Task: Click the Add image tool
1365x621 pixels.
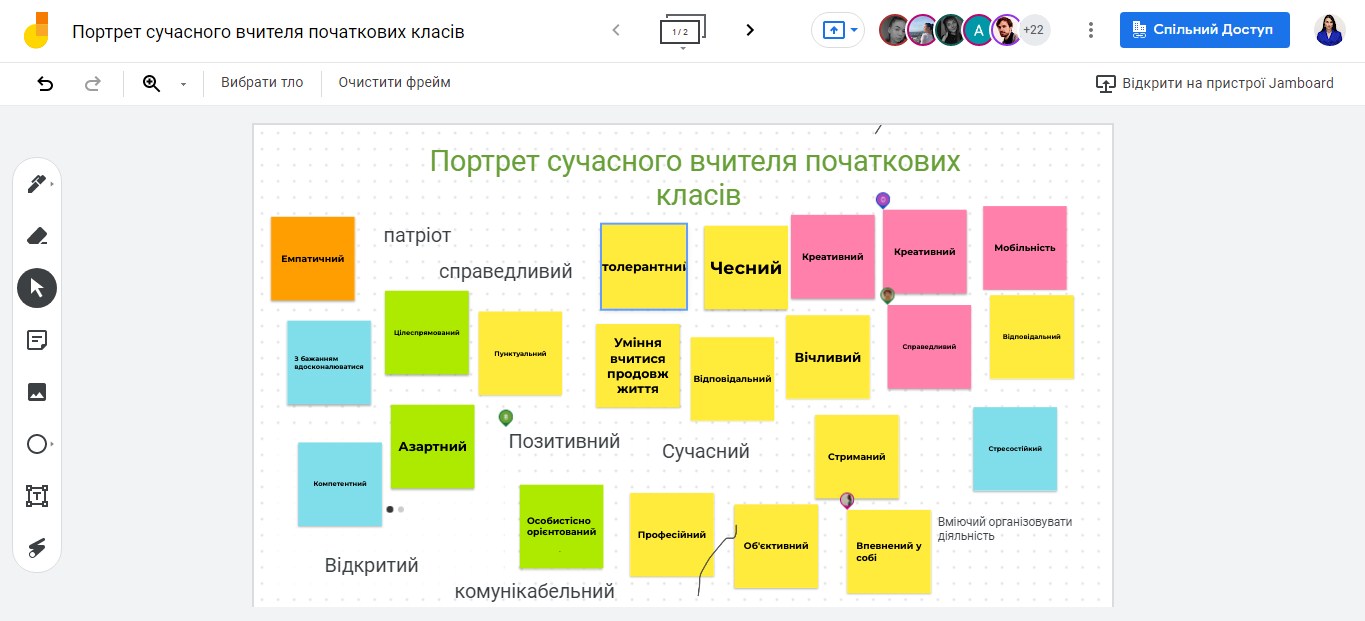Action: point(36,392)
